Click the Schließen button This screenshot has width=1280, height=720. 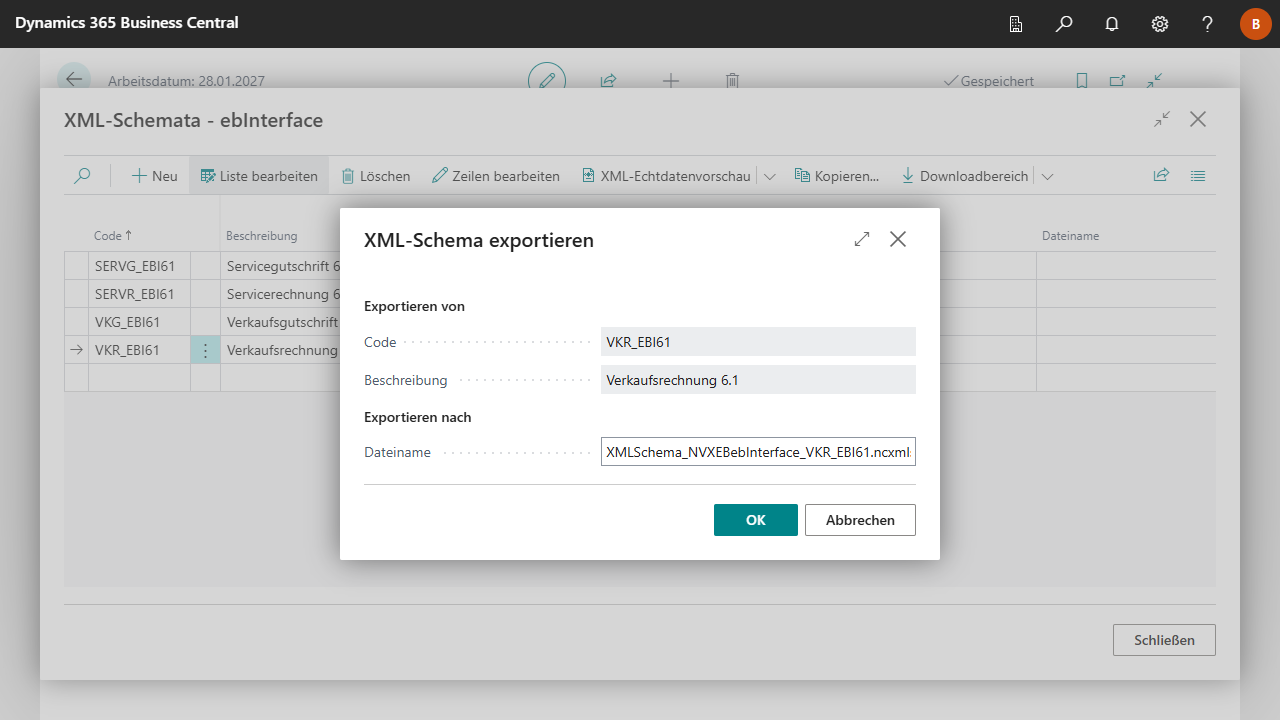click(1164, 640)
